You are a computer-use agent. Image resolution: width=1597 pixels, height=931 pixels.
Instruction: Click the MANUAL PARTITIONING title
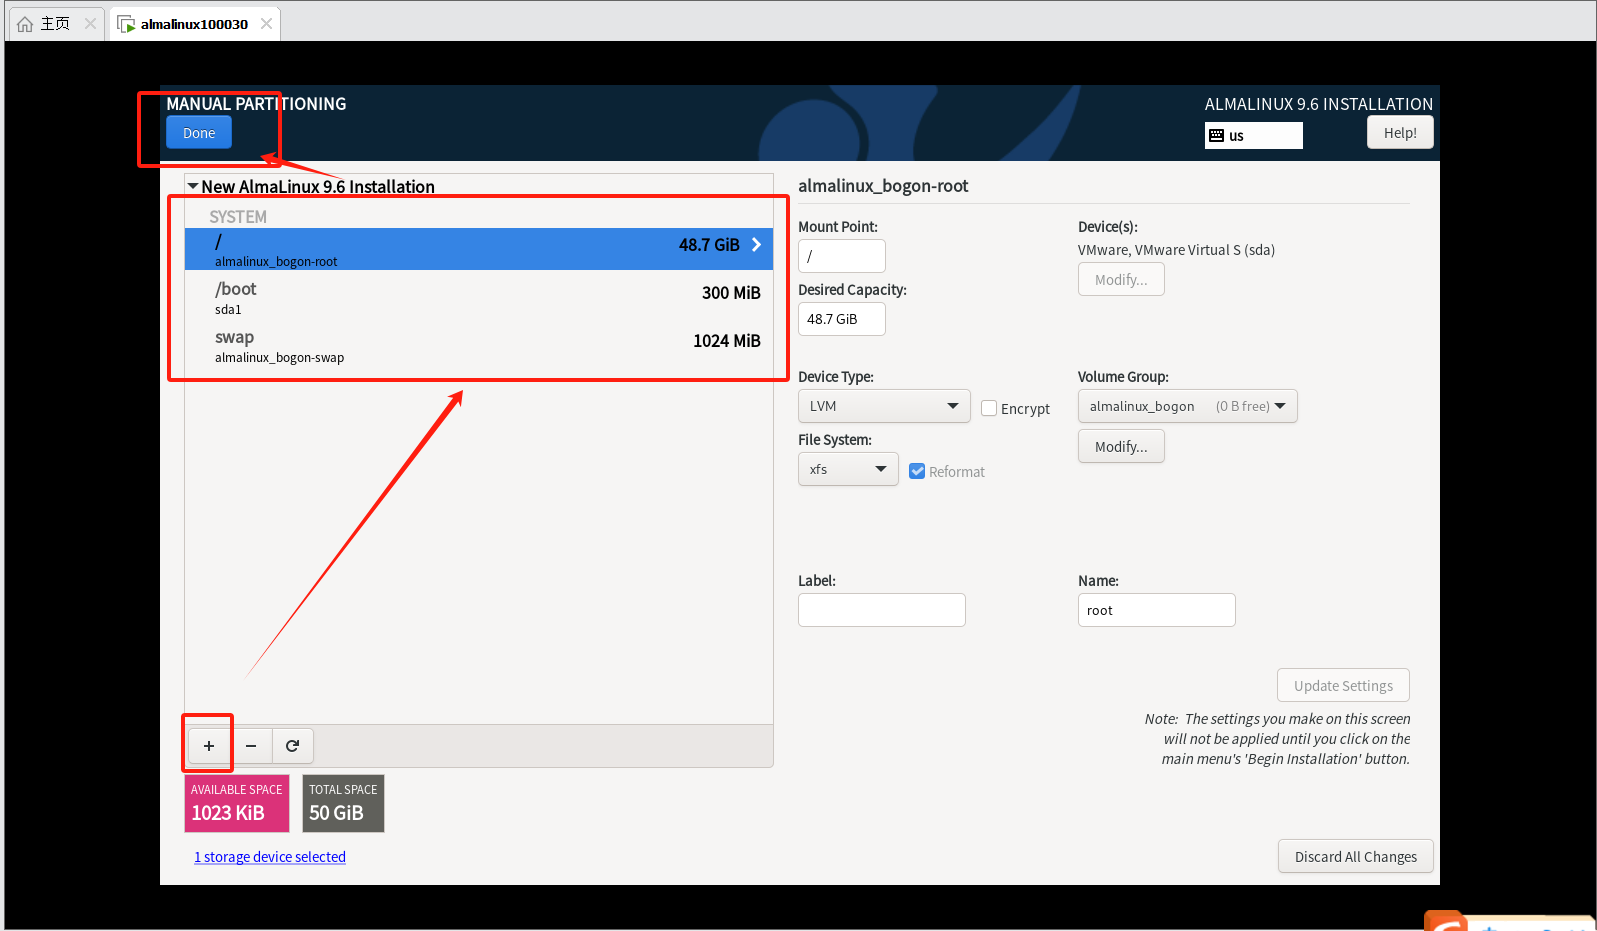256,104
